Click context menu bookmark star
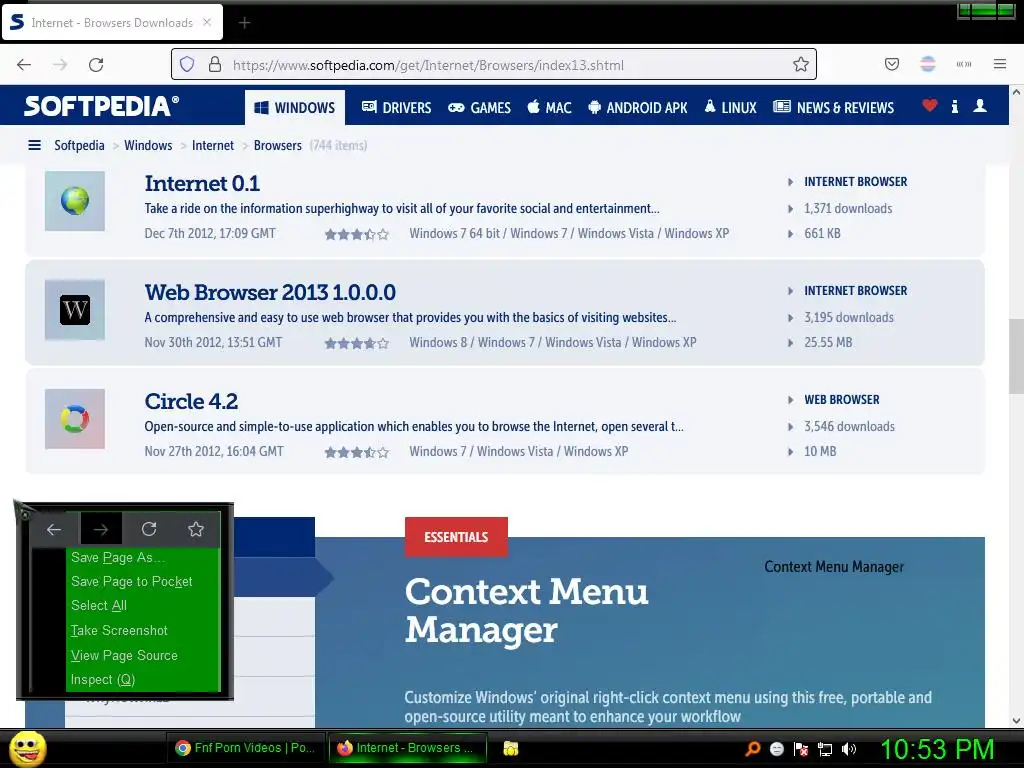Screen dimensions: 1024x768 pyautogui.click(x=196, y=529)
